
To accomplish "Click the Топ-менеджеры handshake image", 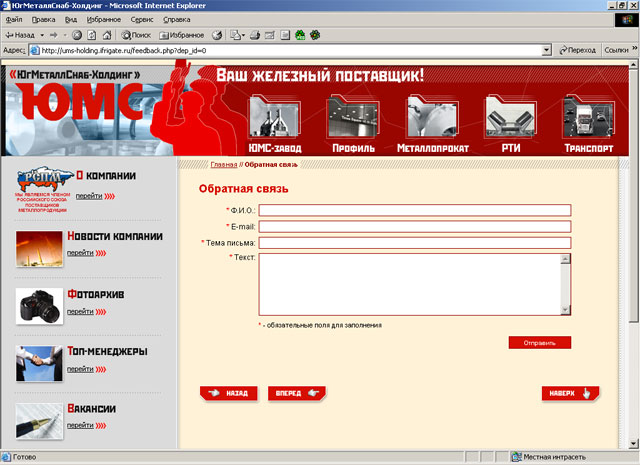I will [x=39, y=364].
